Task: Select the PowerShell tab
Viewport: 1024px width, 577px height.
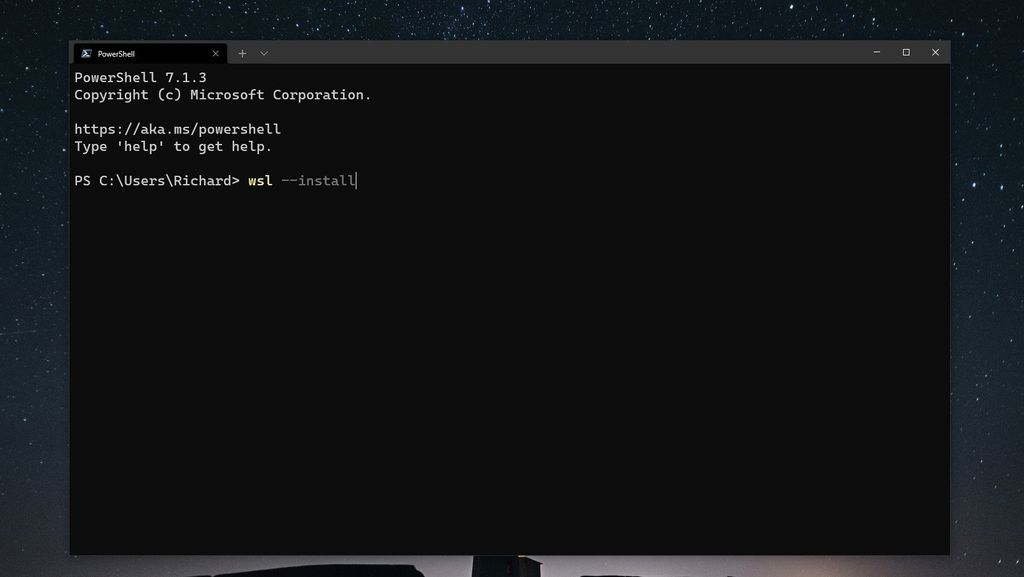Action: click(150, 54)
